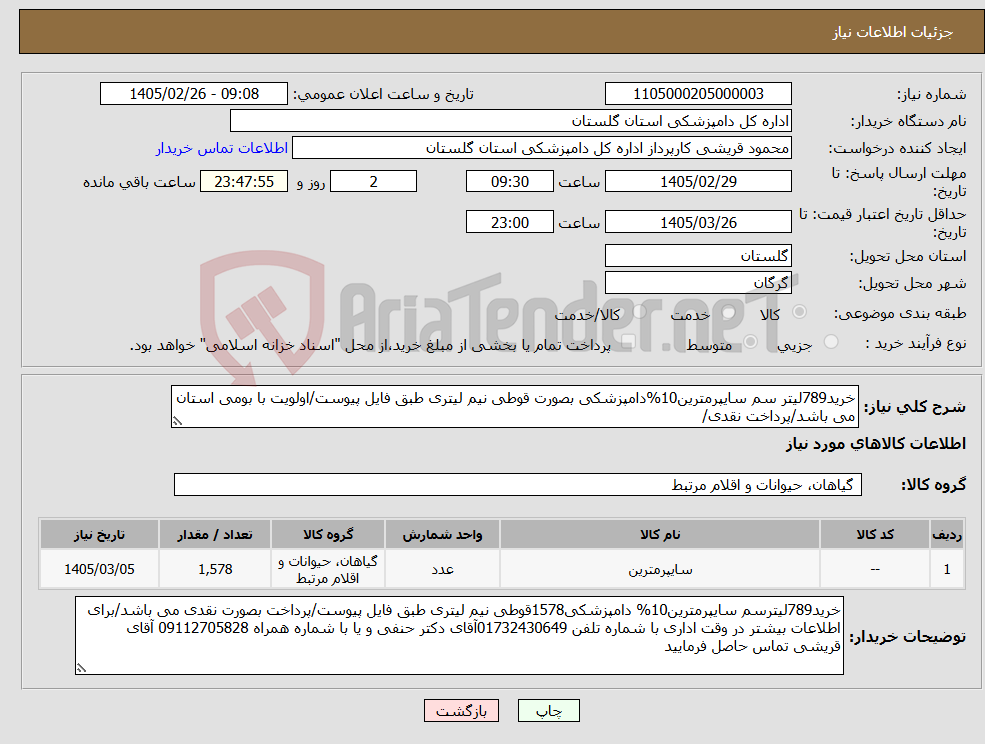The width and height of the screenshot is (985, 744).
Task: Click the delivery city field گرگان
Action: click(698, 283)
